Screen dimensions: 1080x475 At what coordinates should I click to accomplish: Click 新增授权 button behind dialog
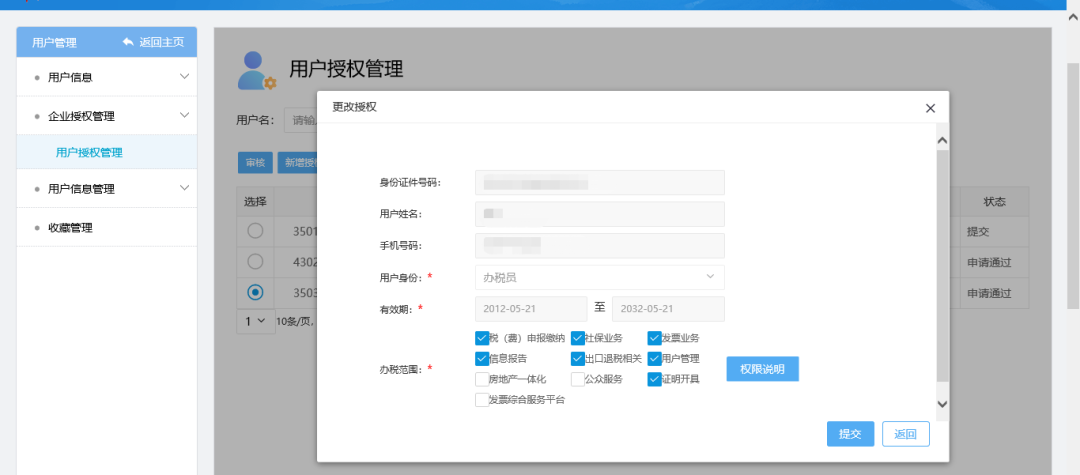tap(298, 162)
